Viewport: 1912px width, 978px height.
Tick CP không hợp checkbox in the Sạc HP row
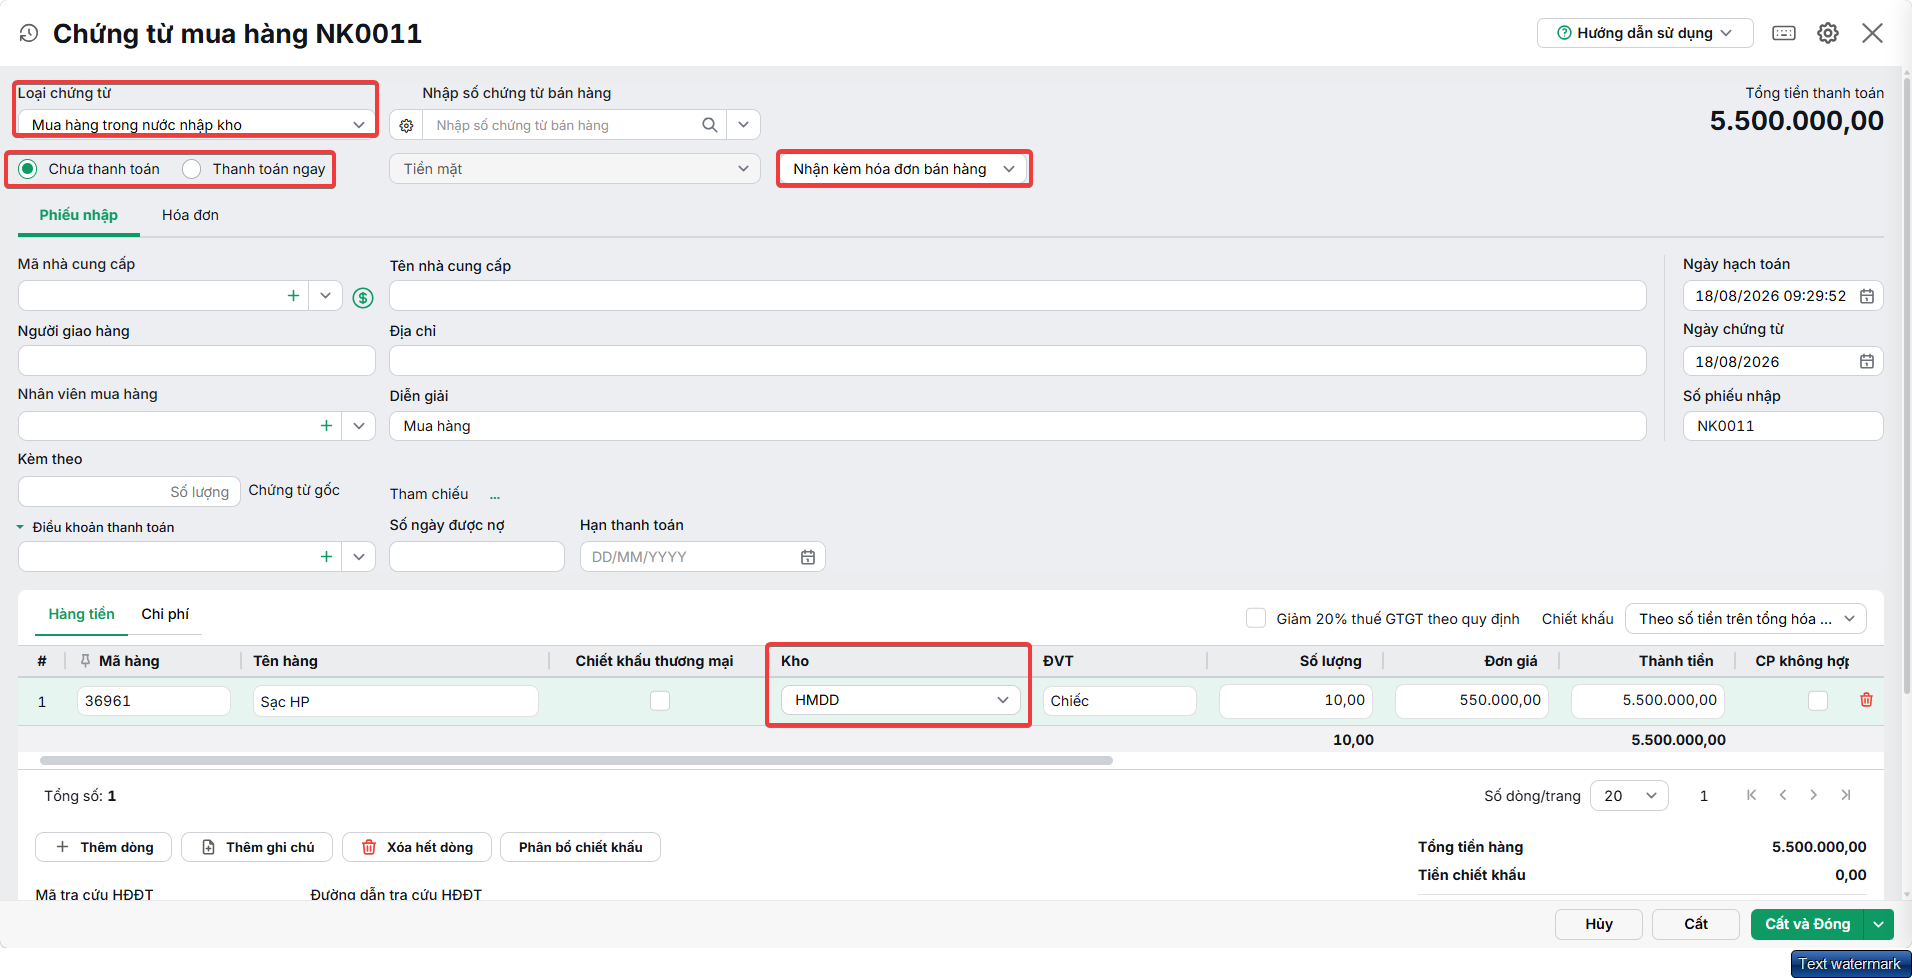(1818, 701)
